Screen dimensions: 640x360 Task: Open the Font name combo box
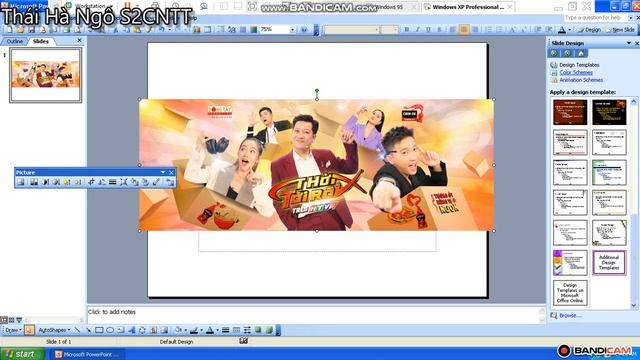pos(353,29)
